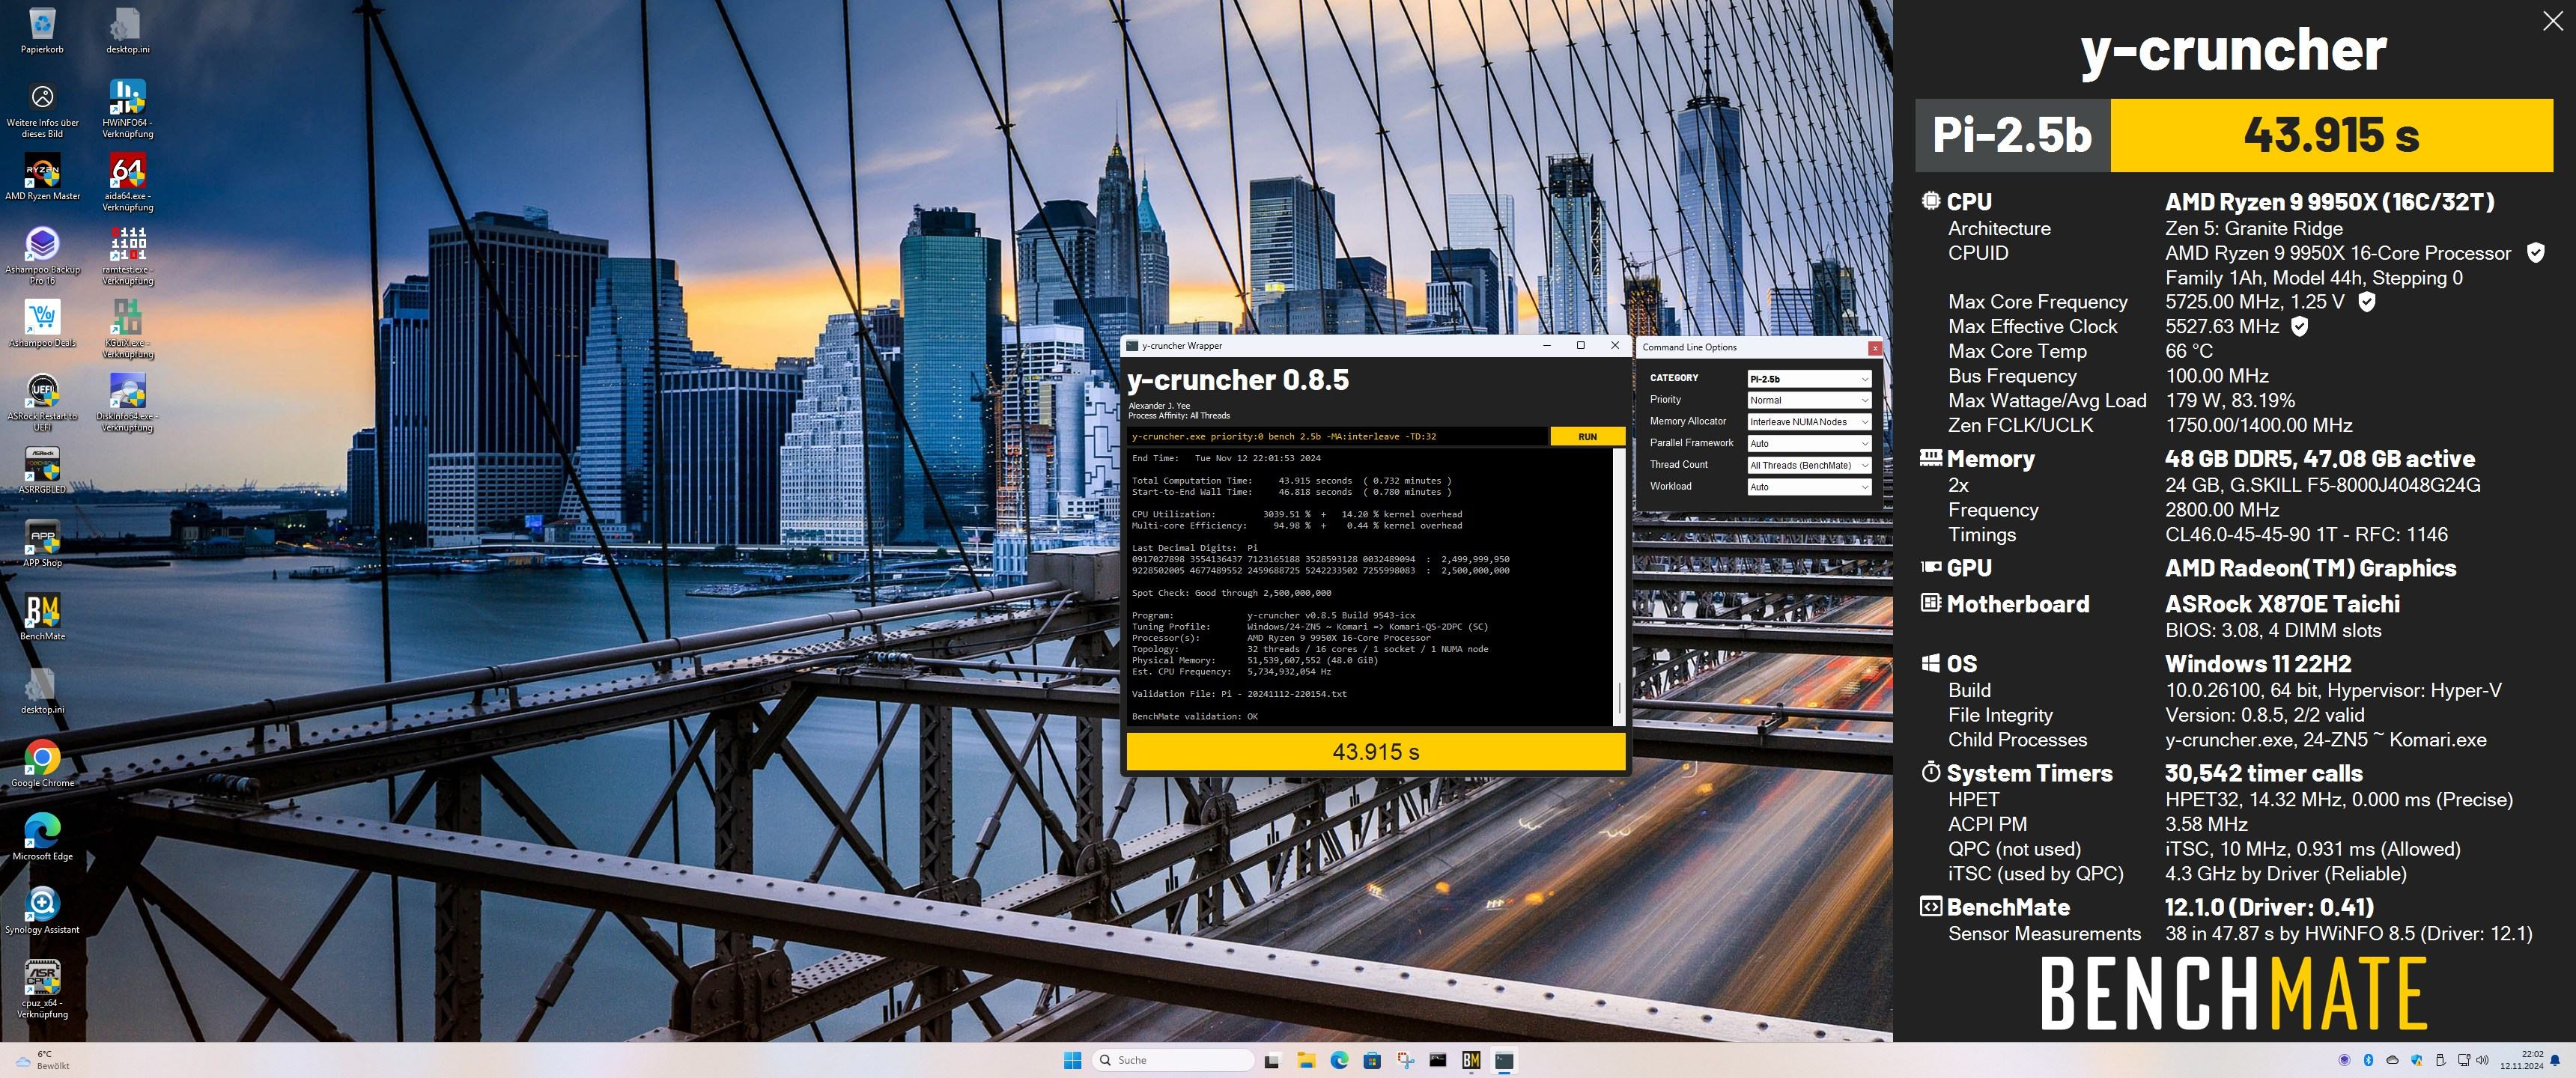Click the 'AMD Ryzen 9 9950X (16C/32T)' heading
The height and width of the screenshot is (1078, 2576).
tap(2329, 202)
